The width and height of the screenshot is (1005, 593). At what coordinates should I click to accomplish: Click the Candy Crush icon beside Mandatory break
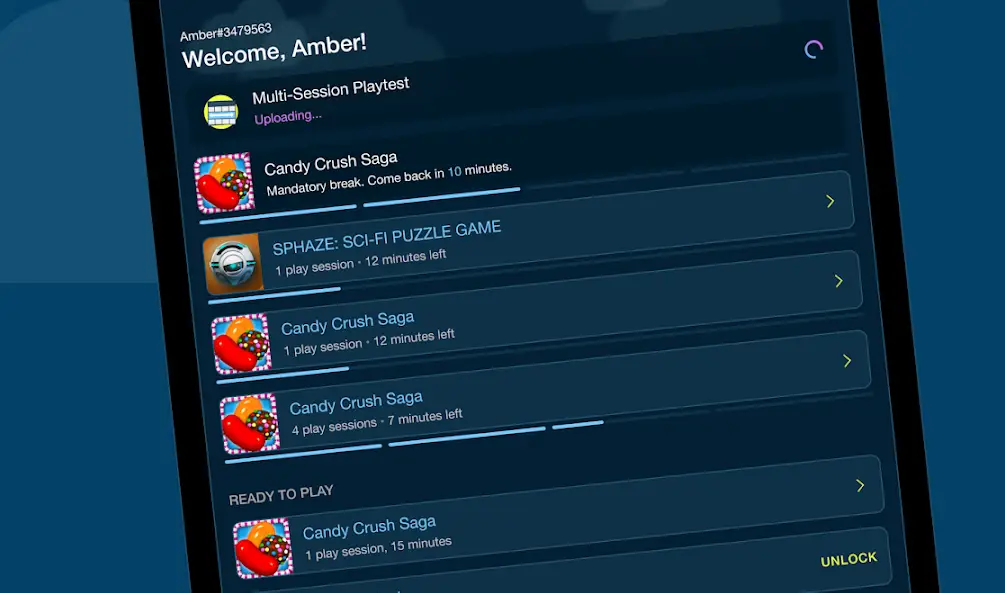[x=224, y=183]
